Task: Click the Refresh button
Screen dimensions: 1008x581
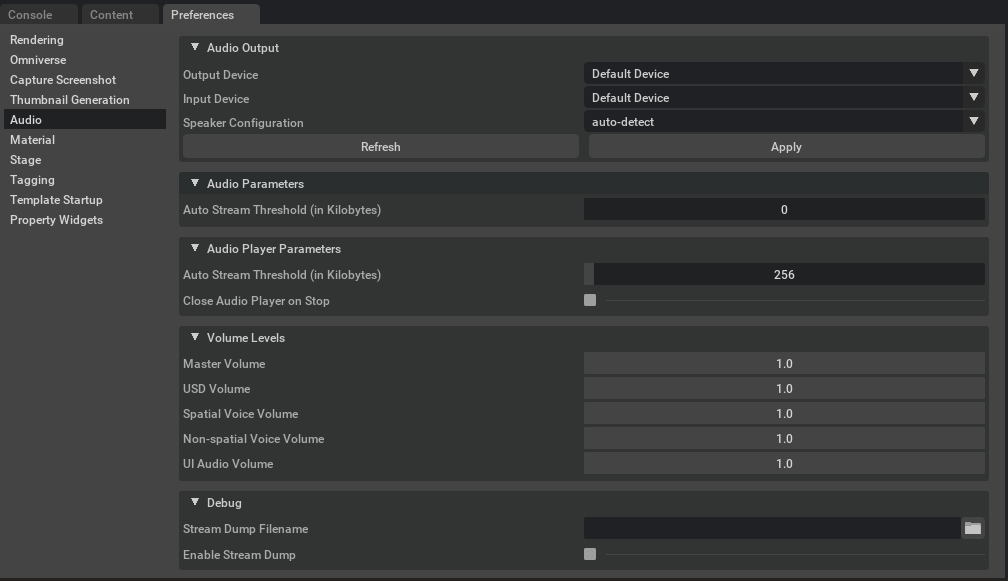Action: click(381, 146)
